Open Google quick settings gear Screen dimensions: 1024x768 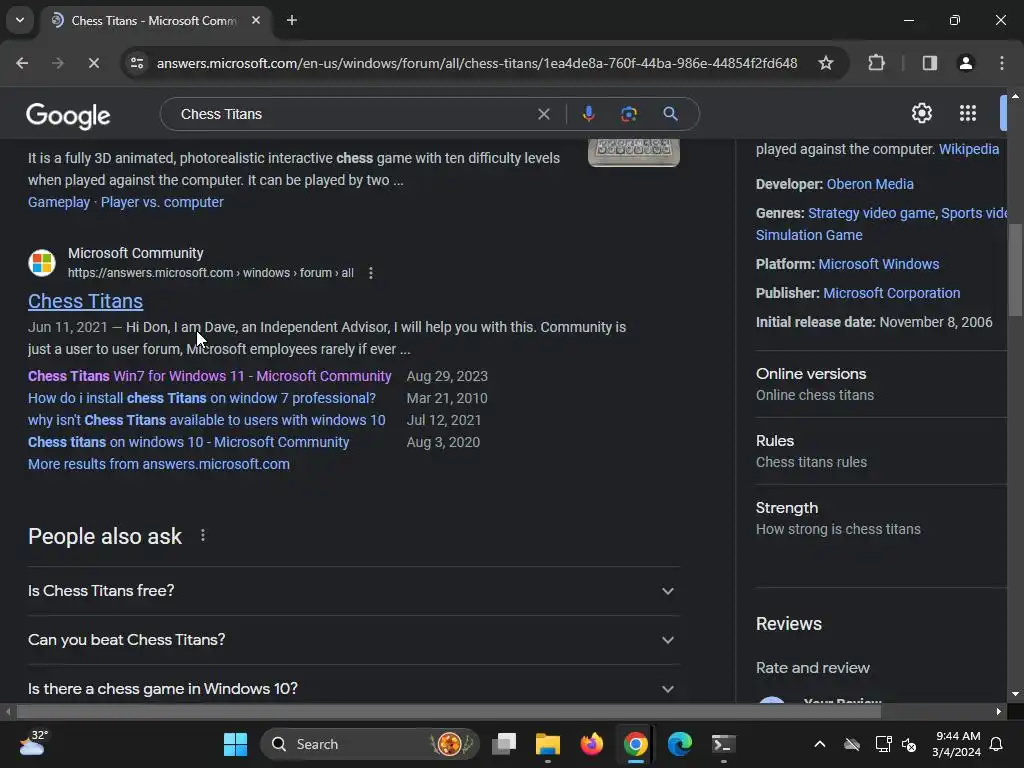pyautogui.click(x=921, y=114)
